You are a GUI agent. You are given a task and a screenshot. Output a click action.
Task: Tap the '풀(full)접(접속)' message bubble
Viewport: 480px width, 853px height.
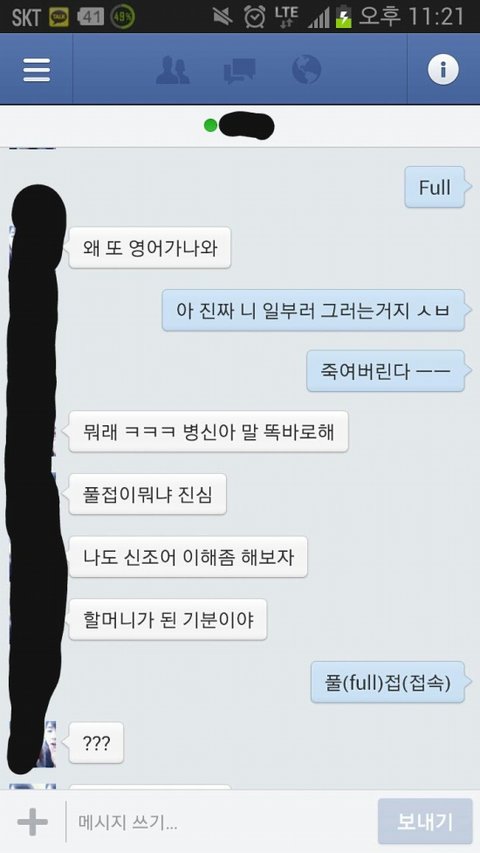(x=387, y=682)
